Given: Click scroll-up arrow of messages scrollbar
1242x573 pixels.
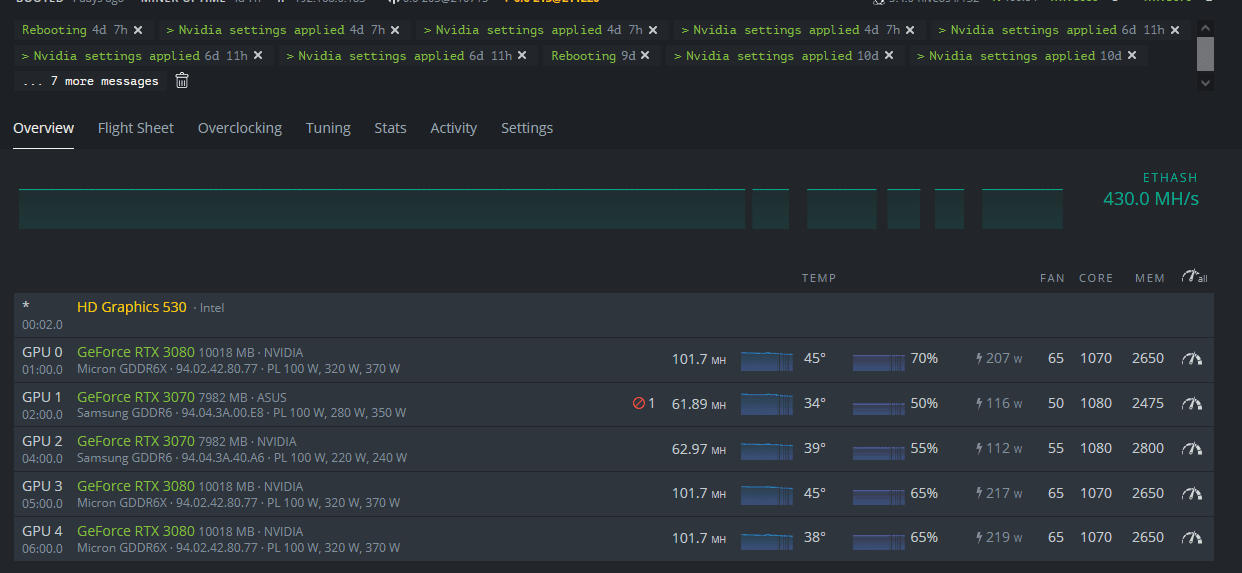Looking at the screenshot, I should point(1205,28).
